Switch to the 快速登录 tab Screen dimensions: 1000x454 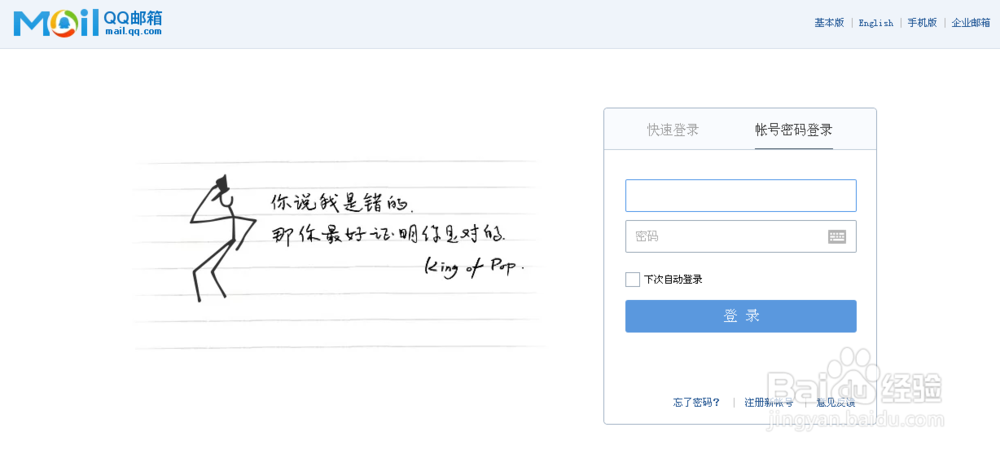pyautogui.click(x=673, y=129)
